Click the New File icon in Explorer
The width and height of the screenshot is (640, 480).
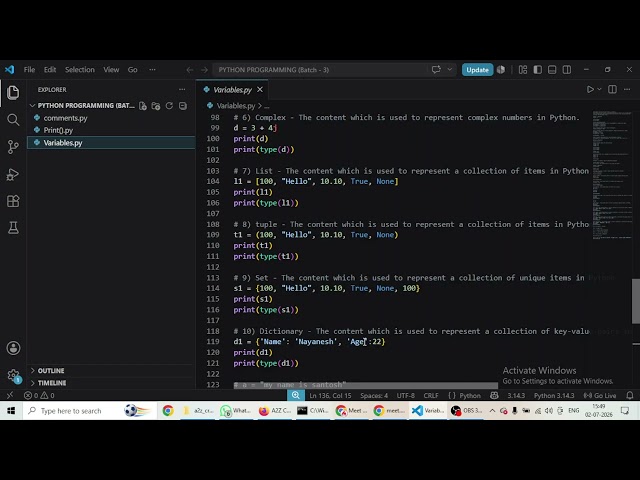pos(142,106)
